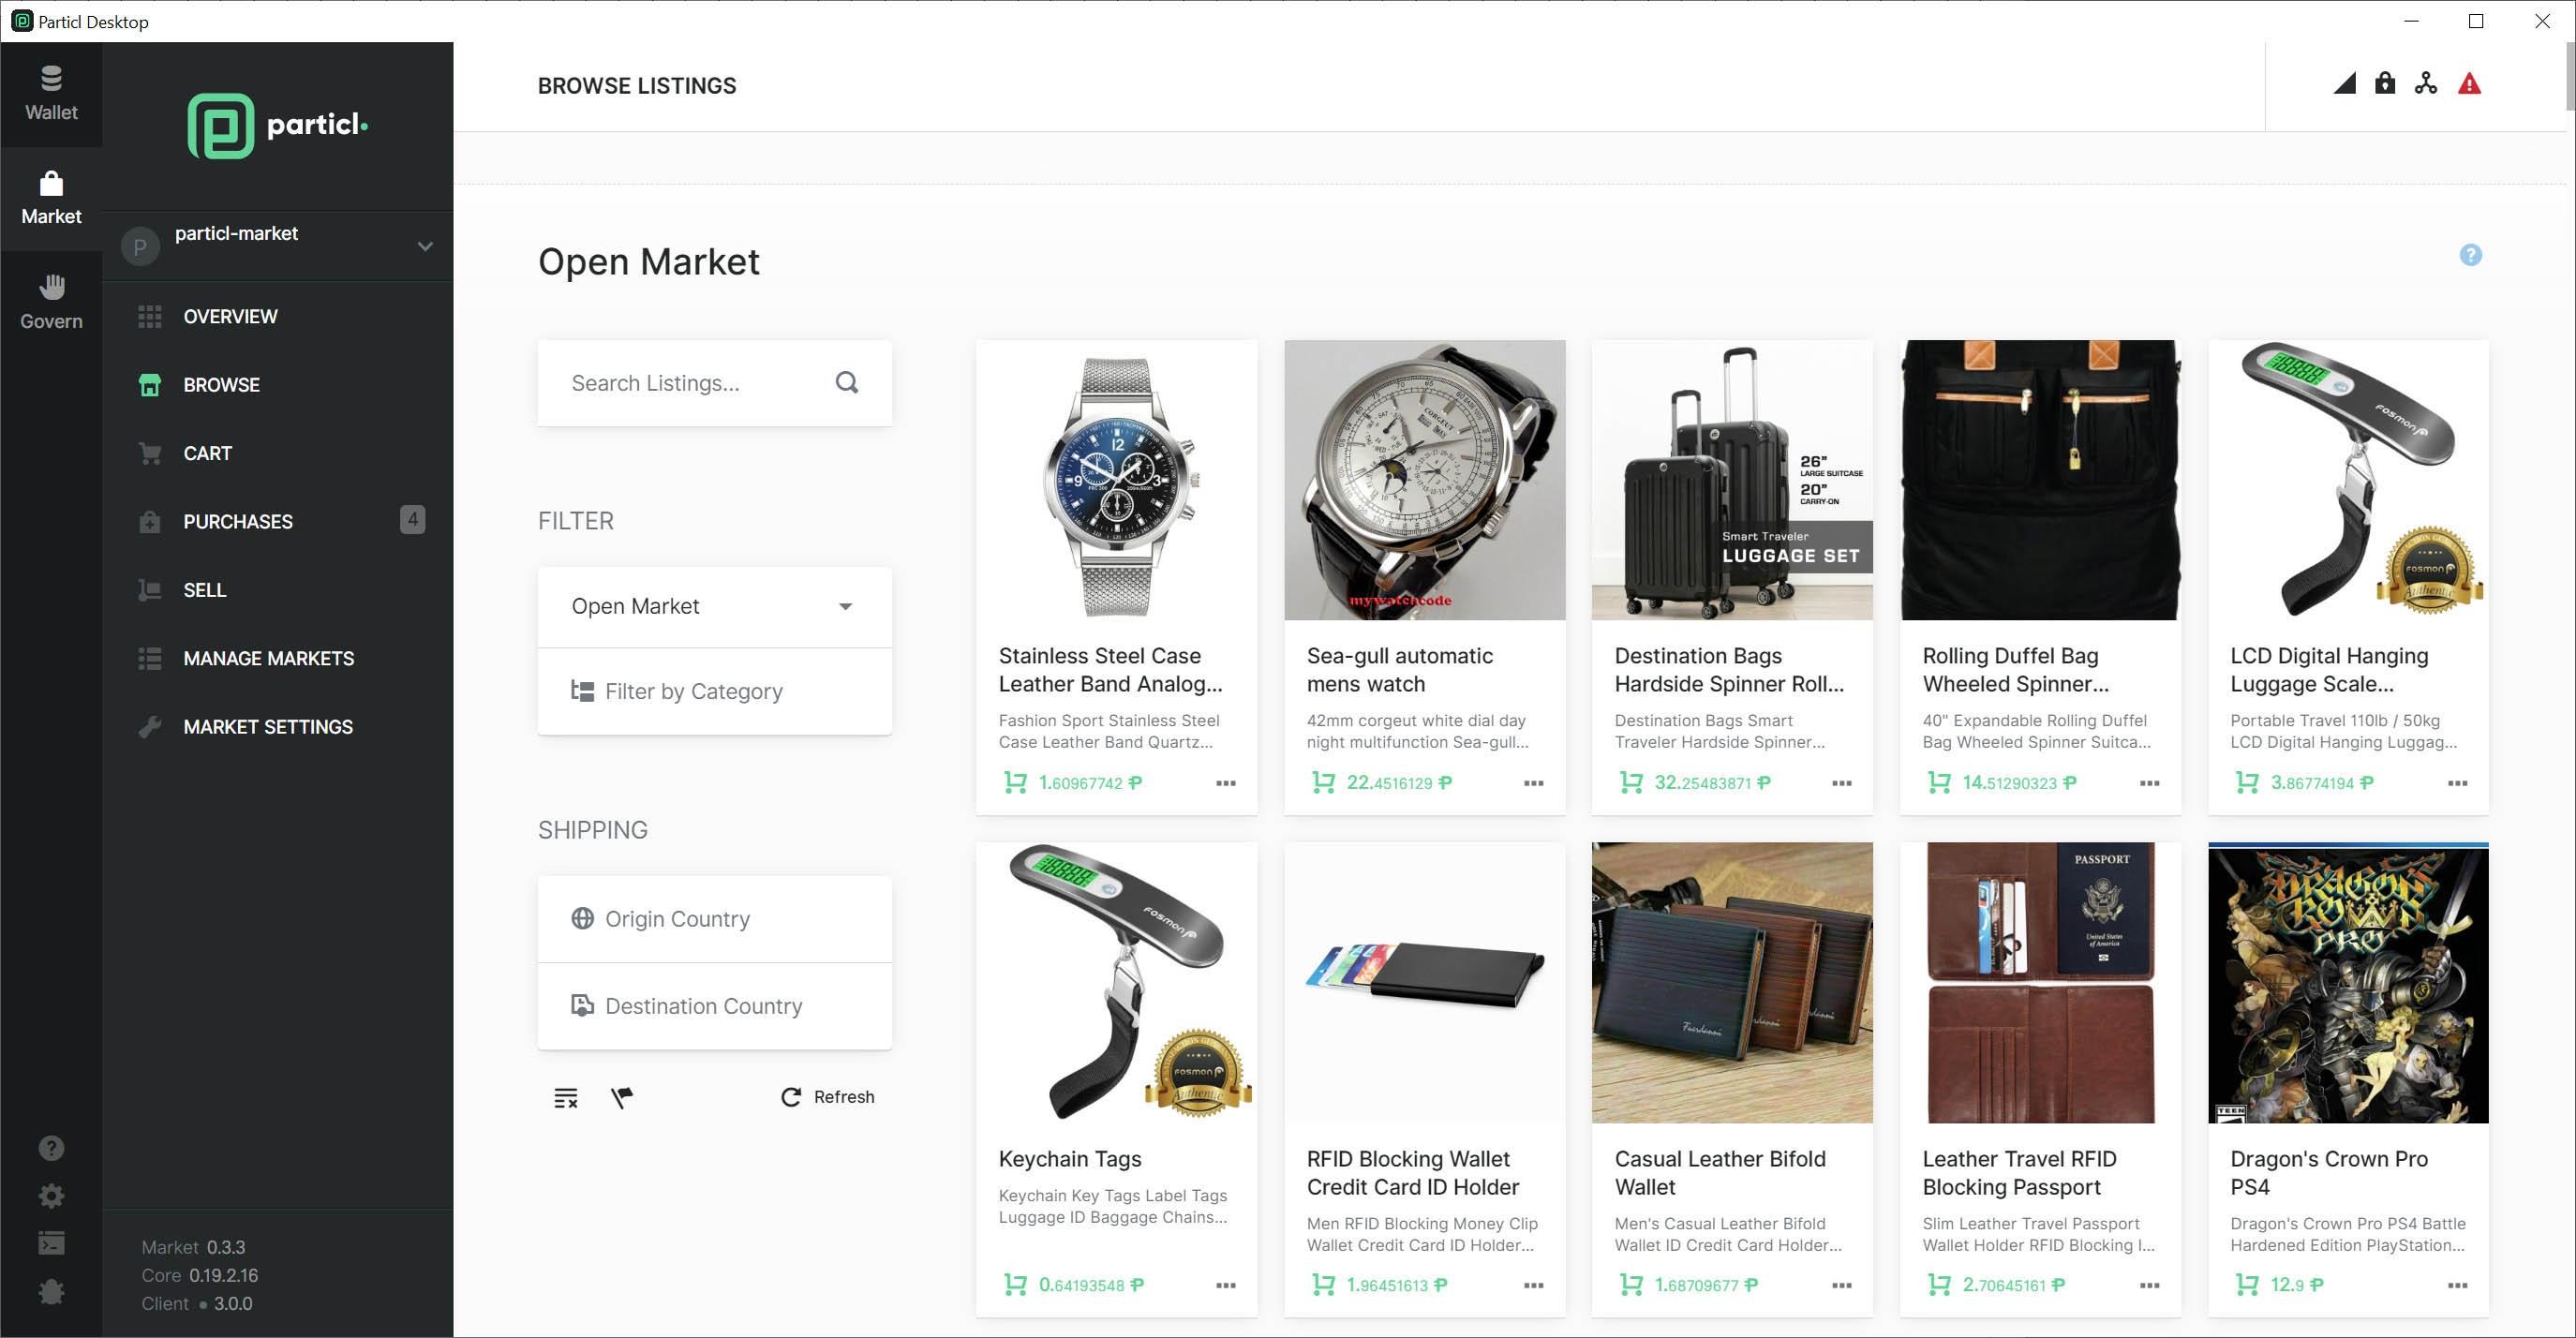Image resolution: width=2576 pixels, height=1338 pixels.
Task: Open the Casual Leather Bifold Wallet title
Action: pyautogui.click(x=1720, y=1173)
